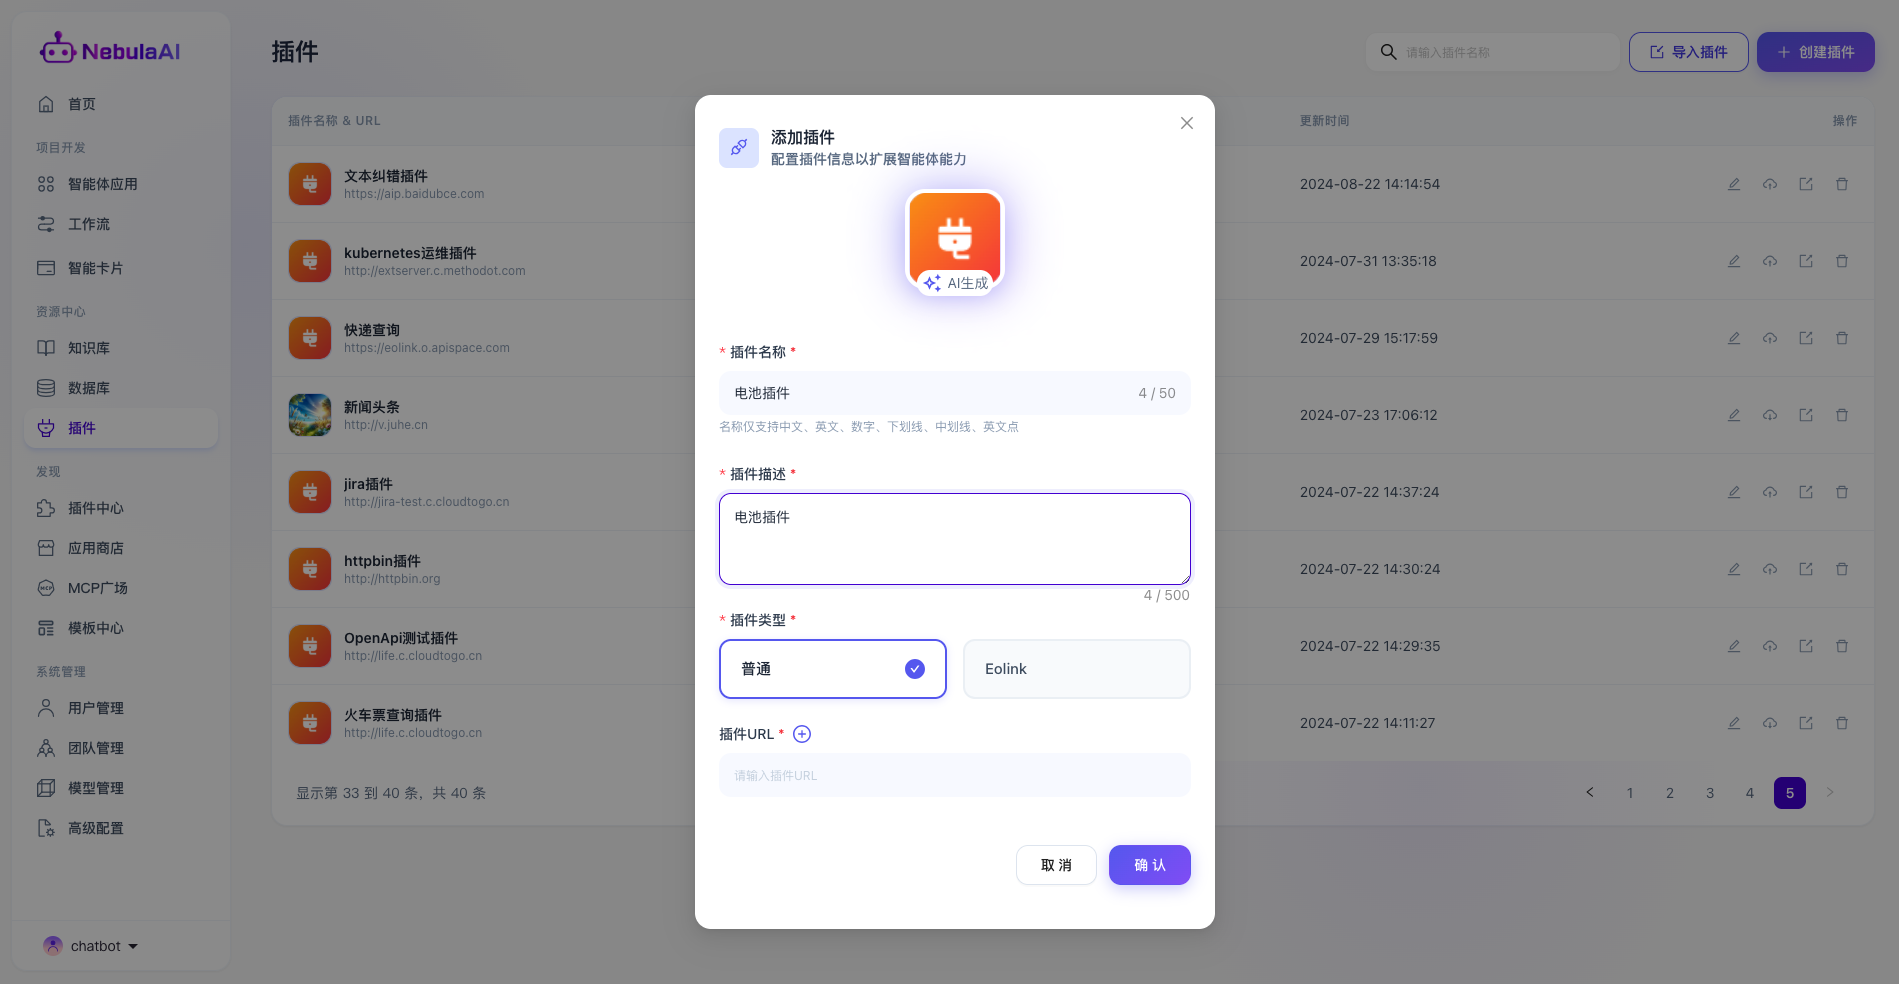Select the Eolink plugin type
Image resolution: width=1899 pixels, height=984 pixels.
(1076, 669)
